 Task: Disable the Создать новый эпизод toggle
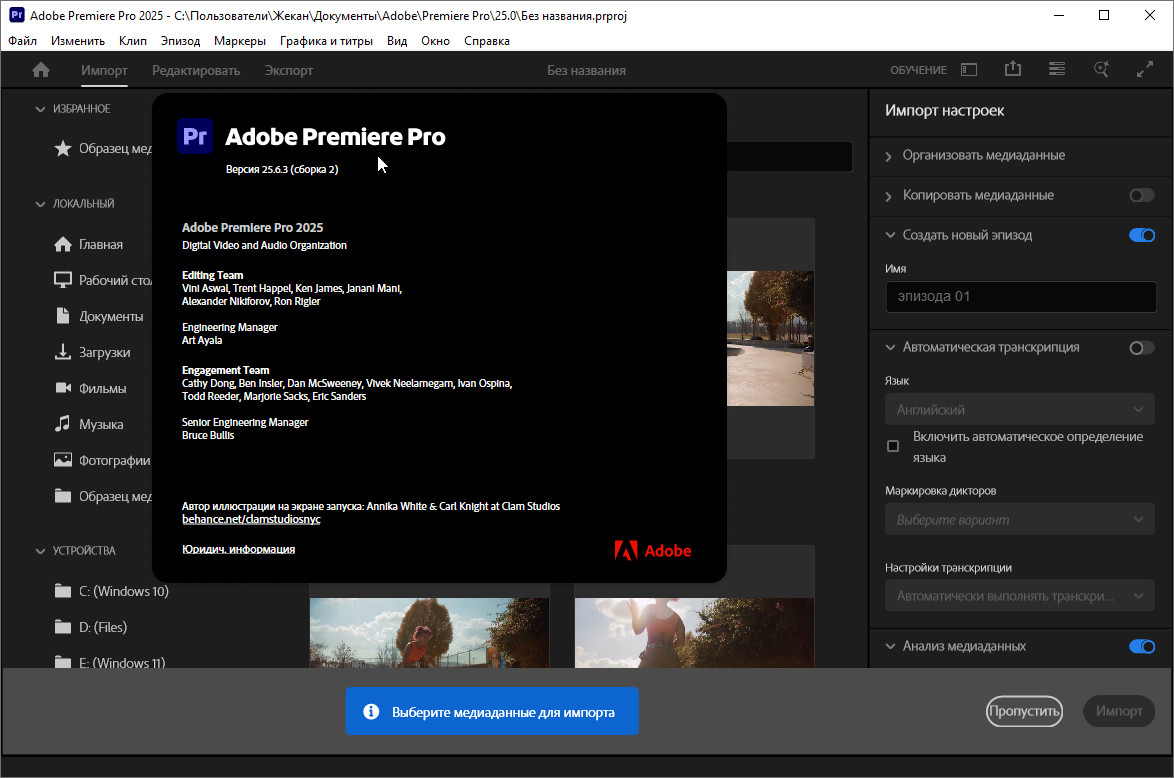(x=1141, y=235)
